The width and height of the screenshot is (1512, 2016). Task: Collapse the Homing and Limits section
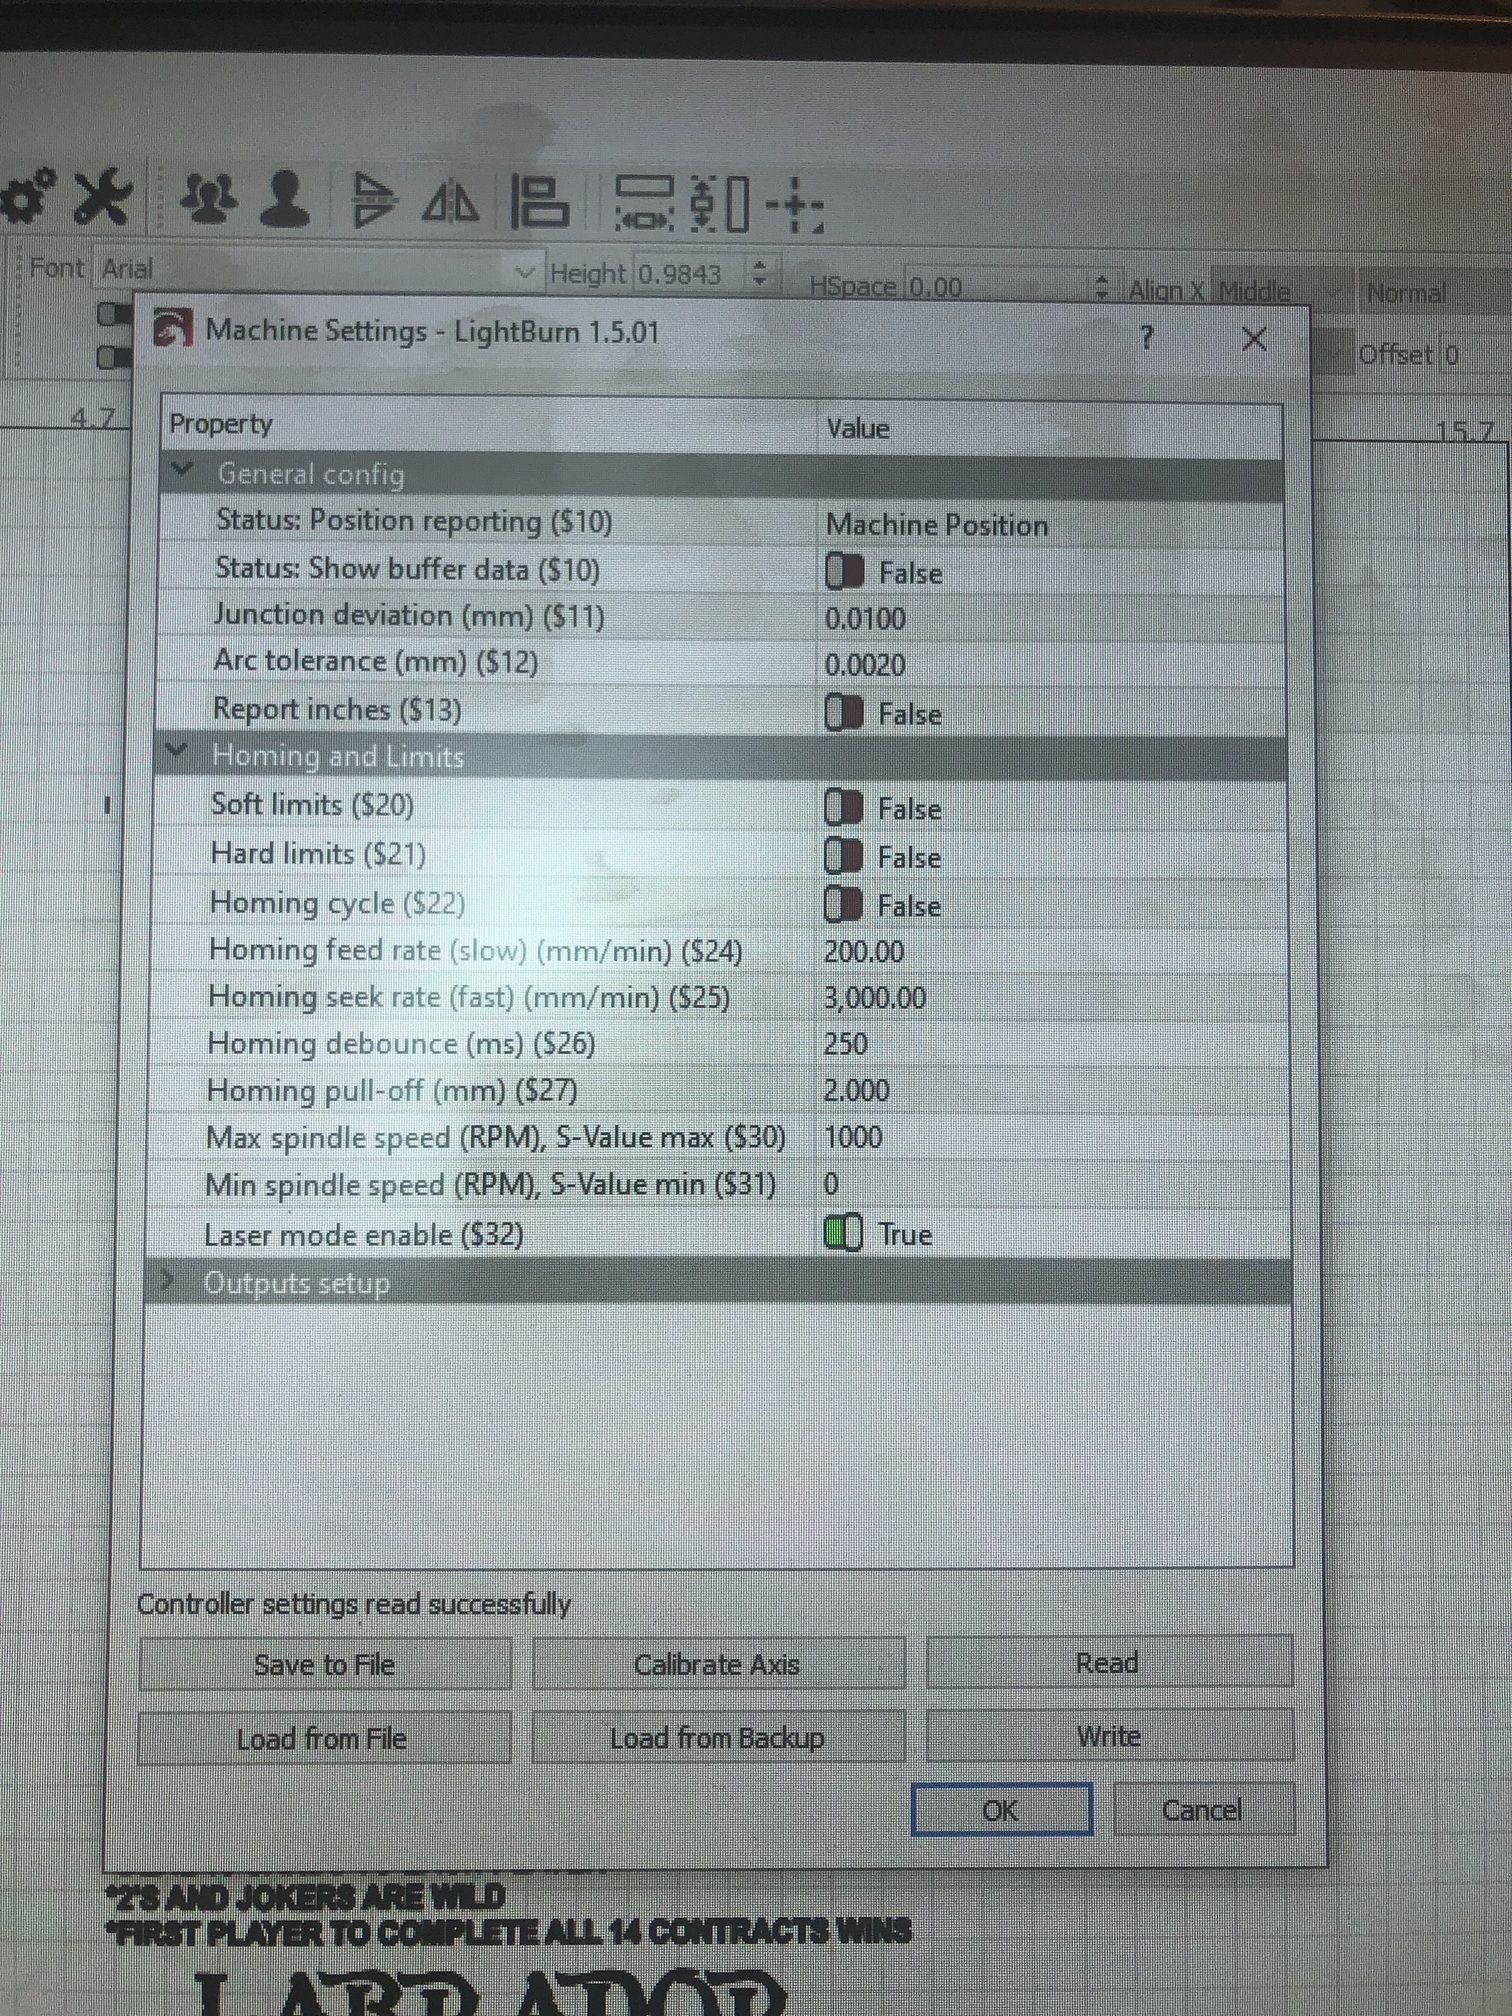coord(177,752)
